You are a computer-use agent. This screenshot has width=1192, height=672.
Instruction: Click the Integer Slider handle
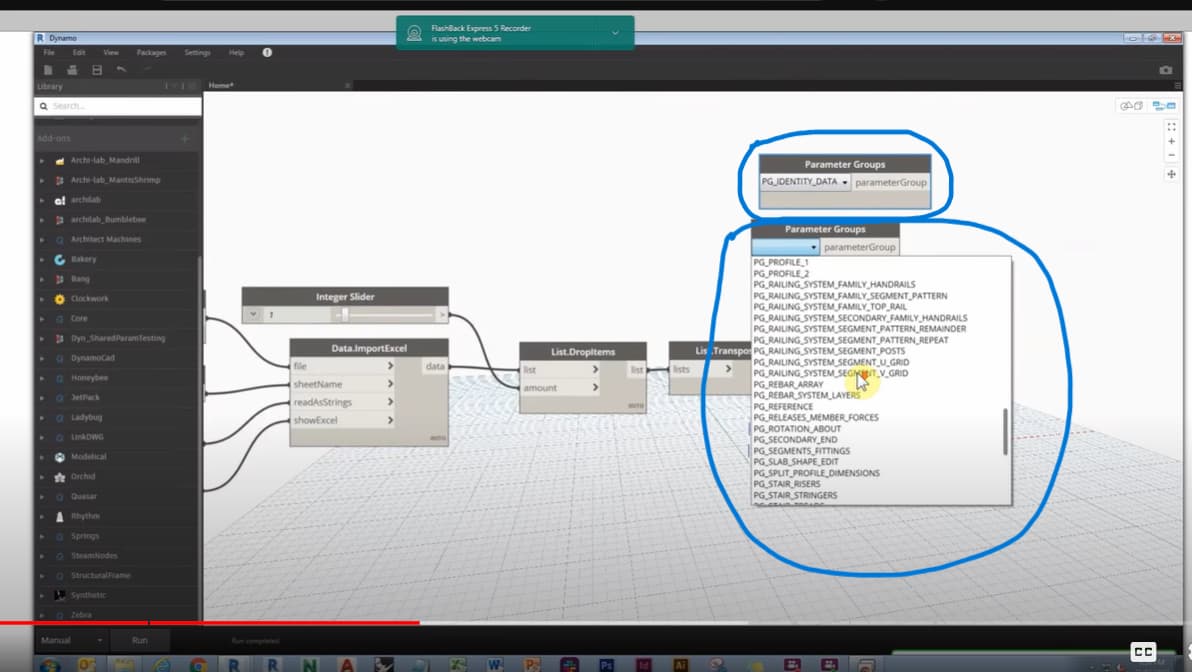coord(343,314)
